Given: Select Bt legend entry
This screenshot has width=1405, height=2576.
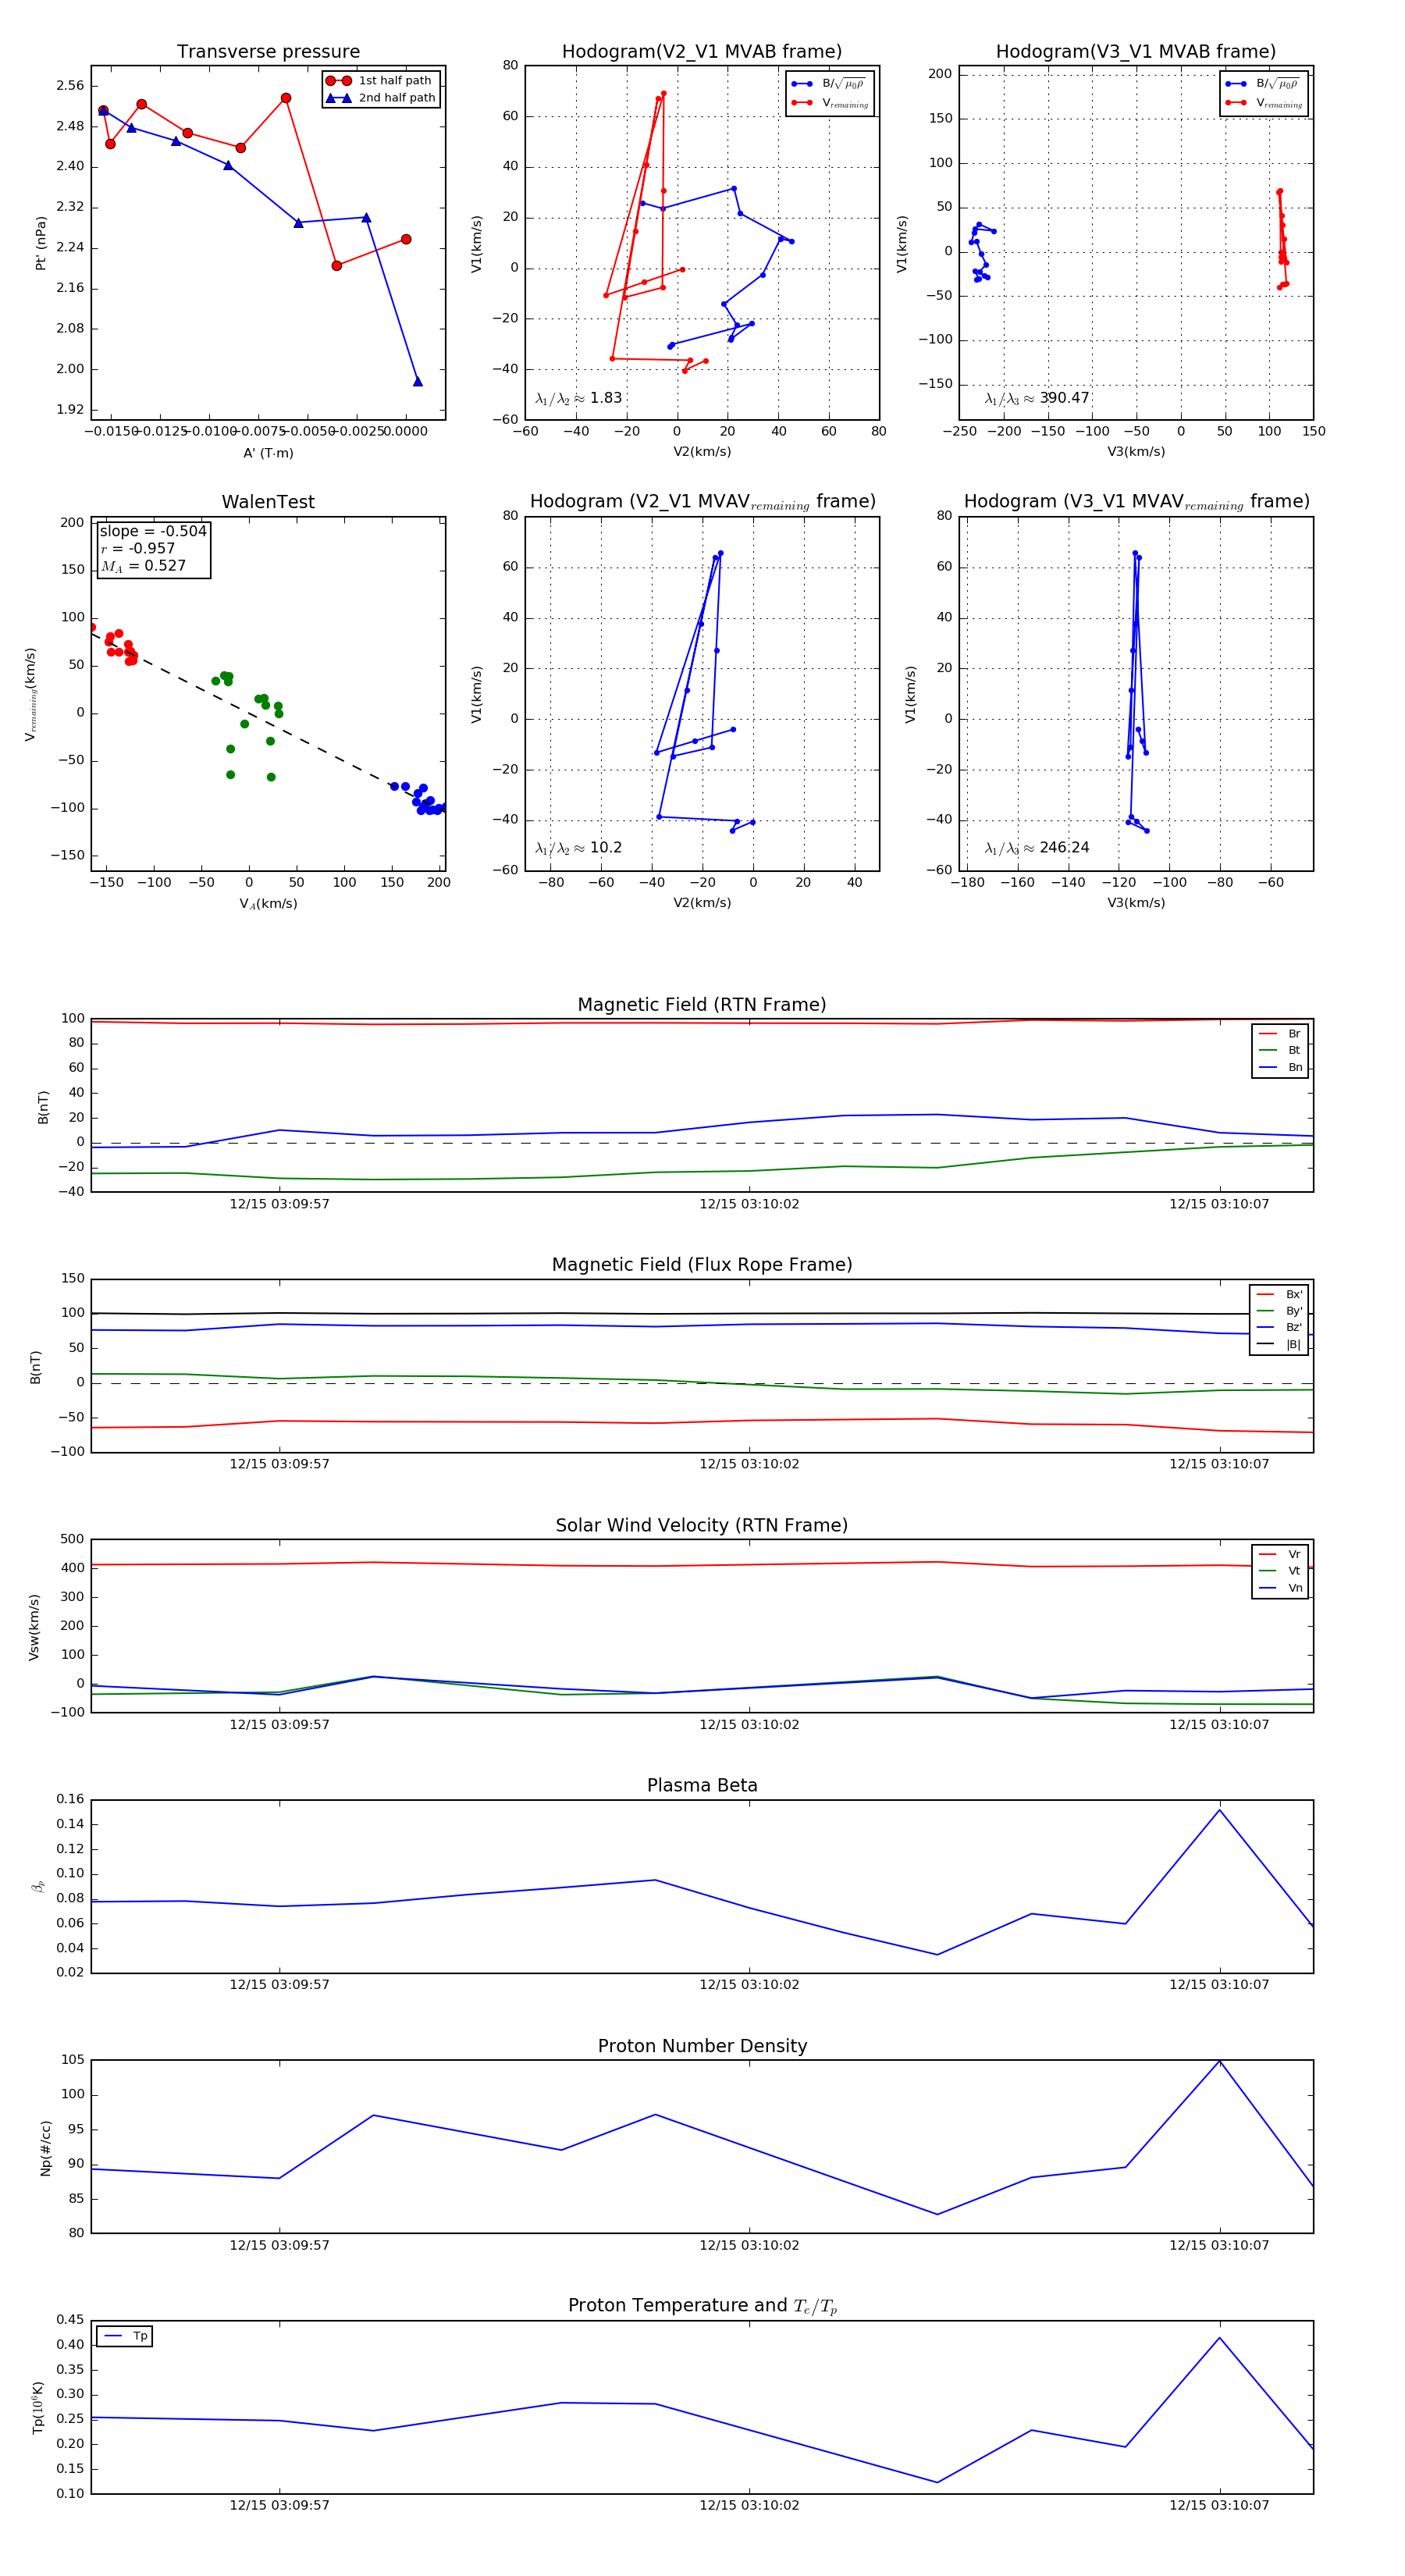Looking at the screenshot, I should pyautogui.click(x=1280, y=1050).
